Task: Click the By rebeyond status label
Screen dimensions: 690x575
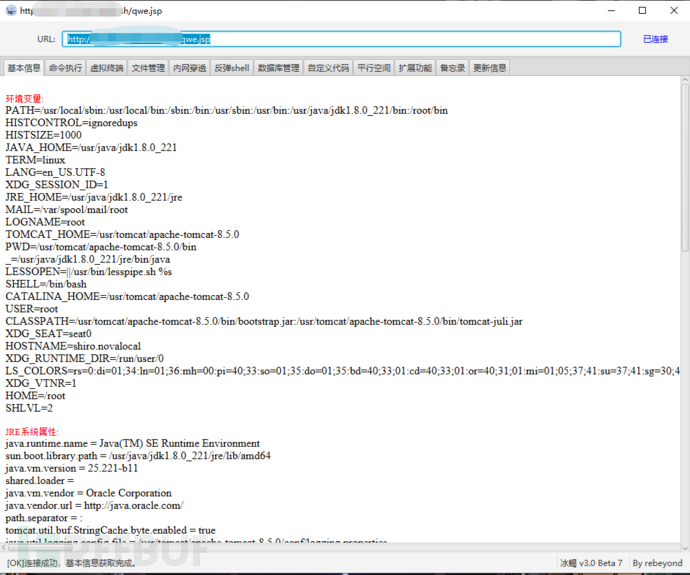Action: point(657,563)
